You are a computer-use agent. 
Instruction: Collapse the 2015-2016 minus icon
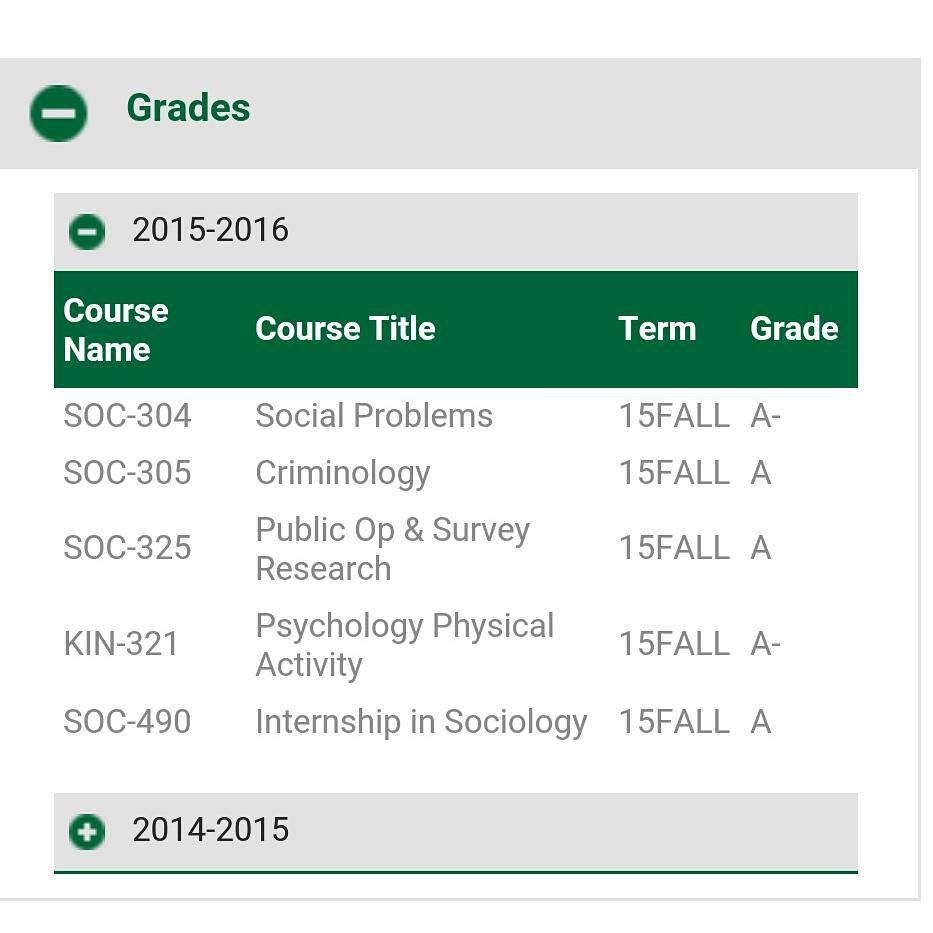click(87, 231)
